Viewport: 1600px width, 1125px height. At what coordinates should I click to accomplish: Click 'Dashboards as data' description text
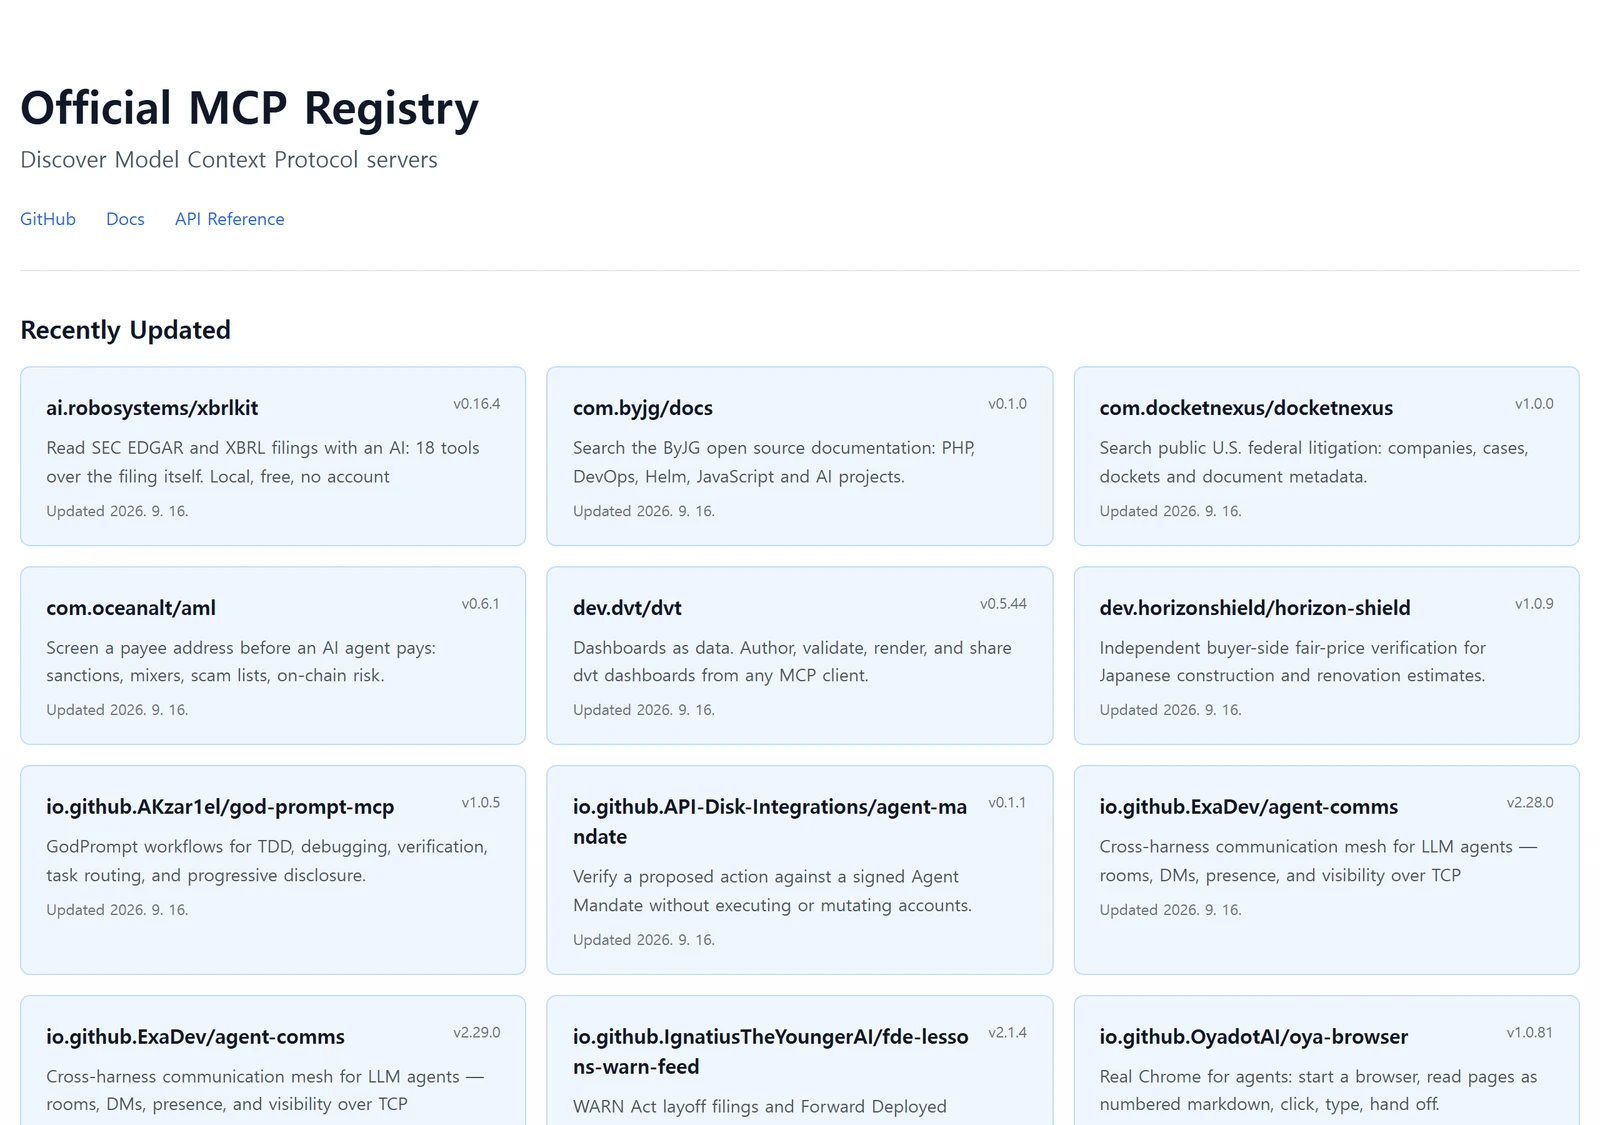[x=792, y=662]
